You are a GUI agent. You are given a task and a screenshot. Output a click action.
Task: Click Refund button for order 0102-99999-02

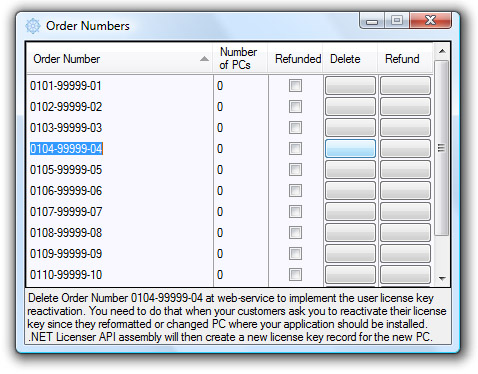pos(405,107)
